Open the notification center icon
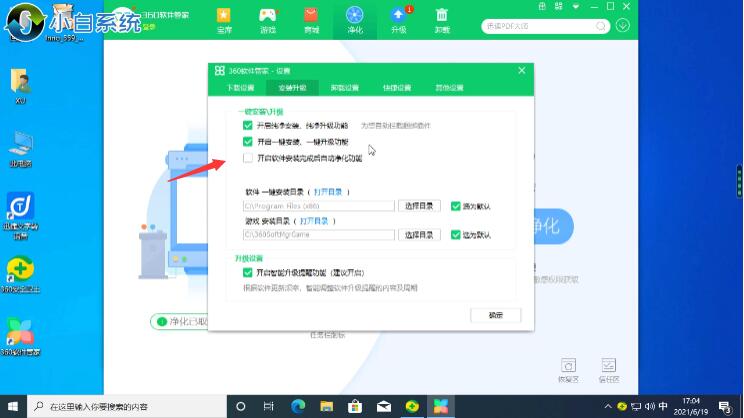Screen dimensions: 744x418 (725, 407)
